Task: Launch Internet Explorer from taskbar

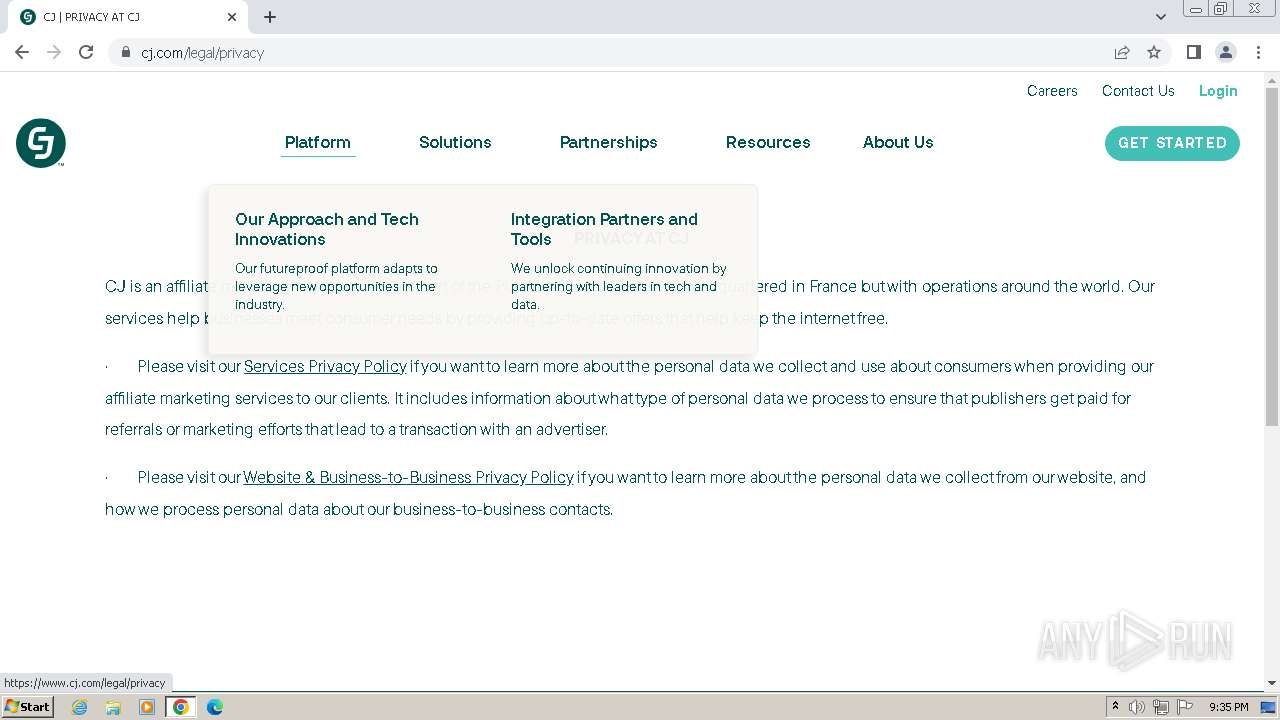Action: 80,707
